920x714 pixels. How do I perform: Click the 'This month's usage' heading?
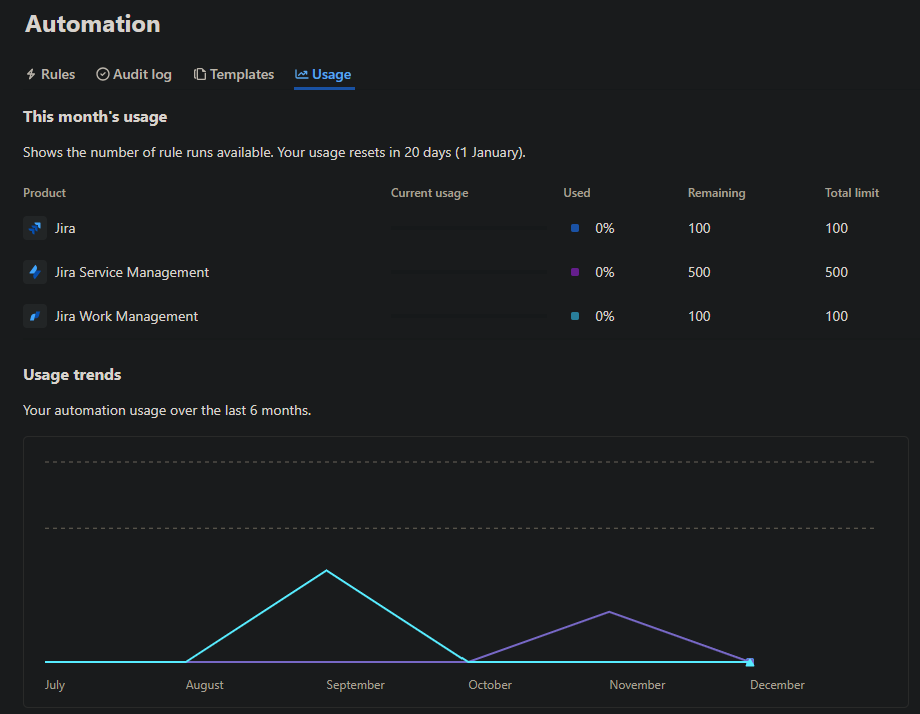tap(95, 117)
